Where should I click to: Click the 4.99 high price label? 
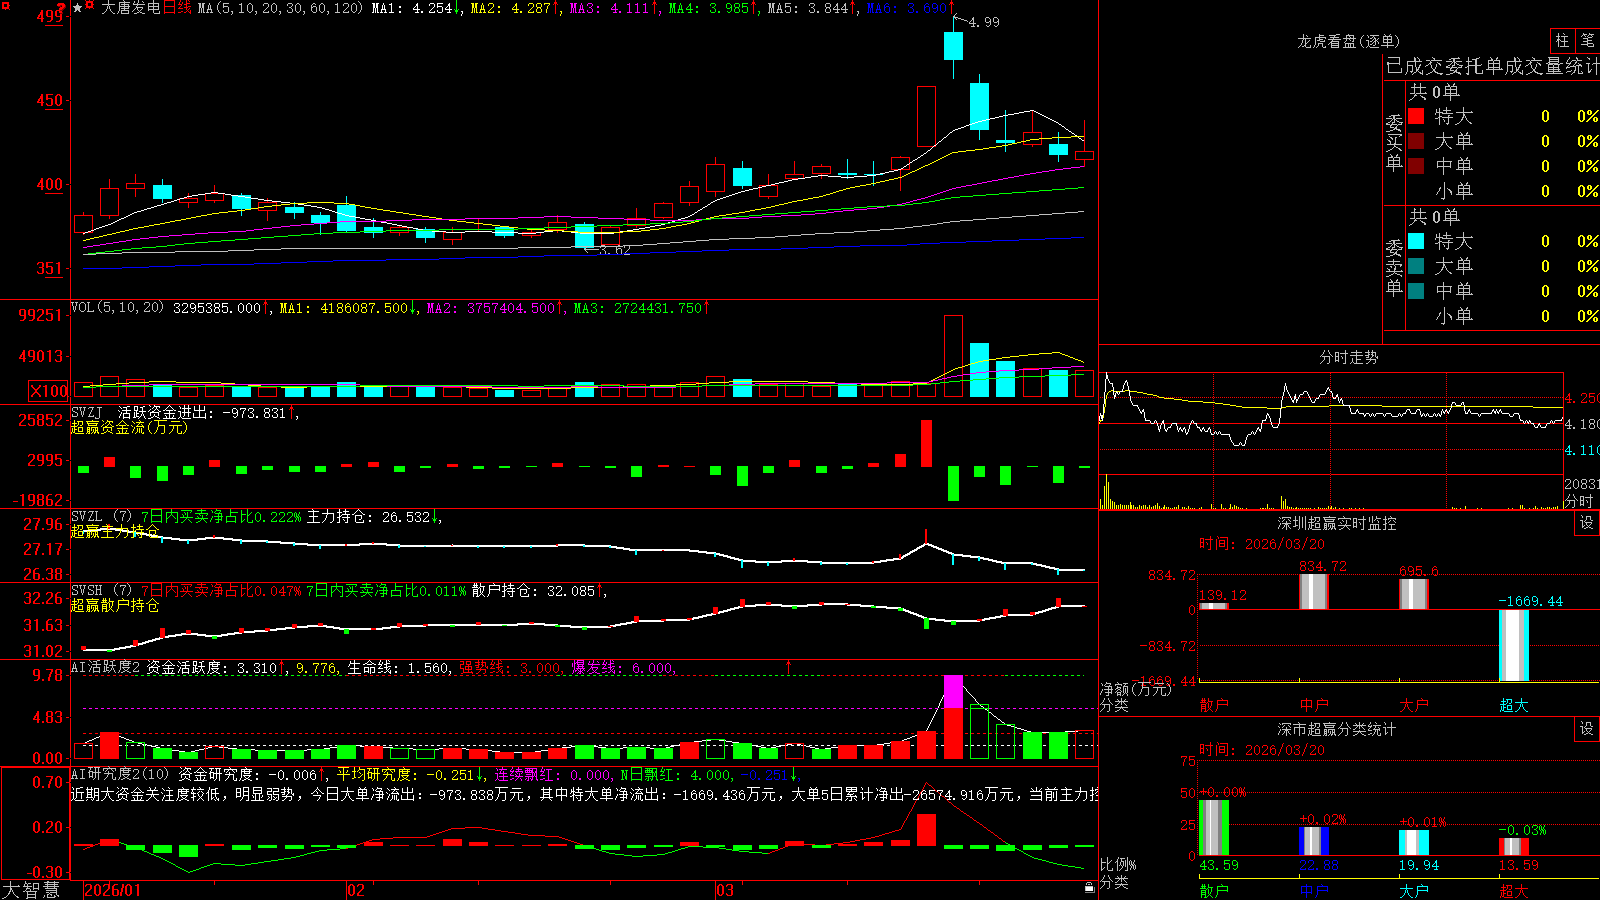pyautogui.click(x=984, y=22)
